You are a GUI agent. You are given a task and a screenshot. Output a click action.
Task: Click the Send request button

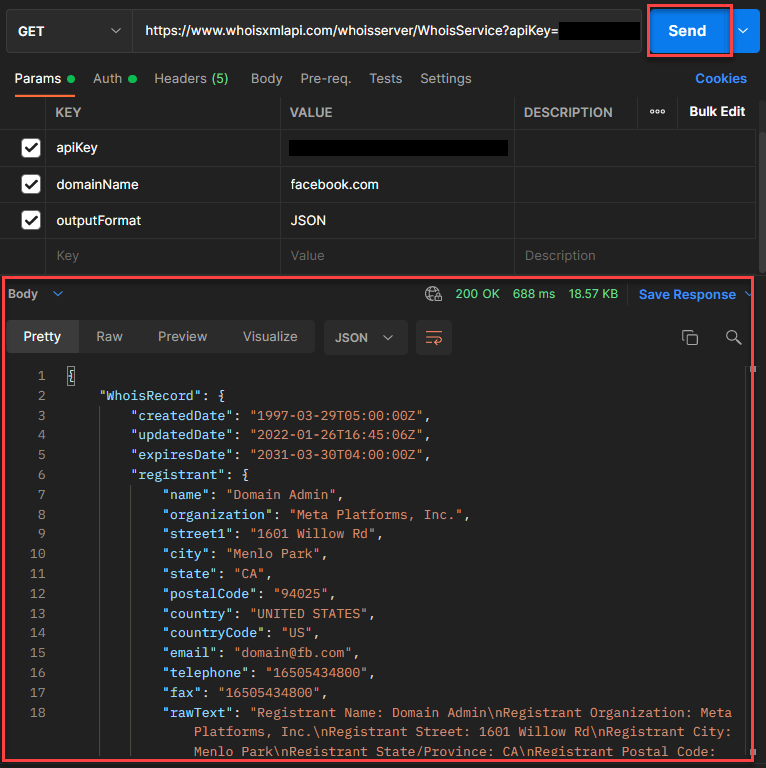pyautogui.click(x=688, y=31)
